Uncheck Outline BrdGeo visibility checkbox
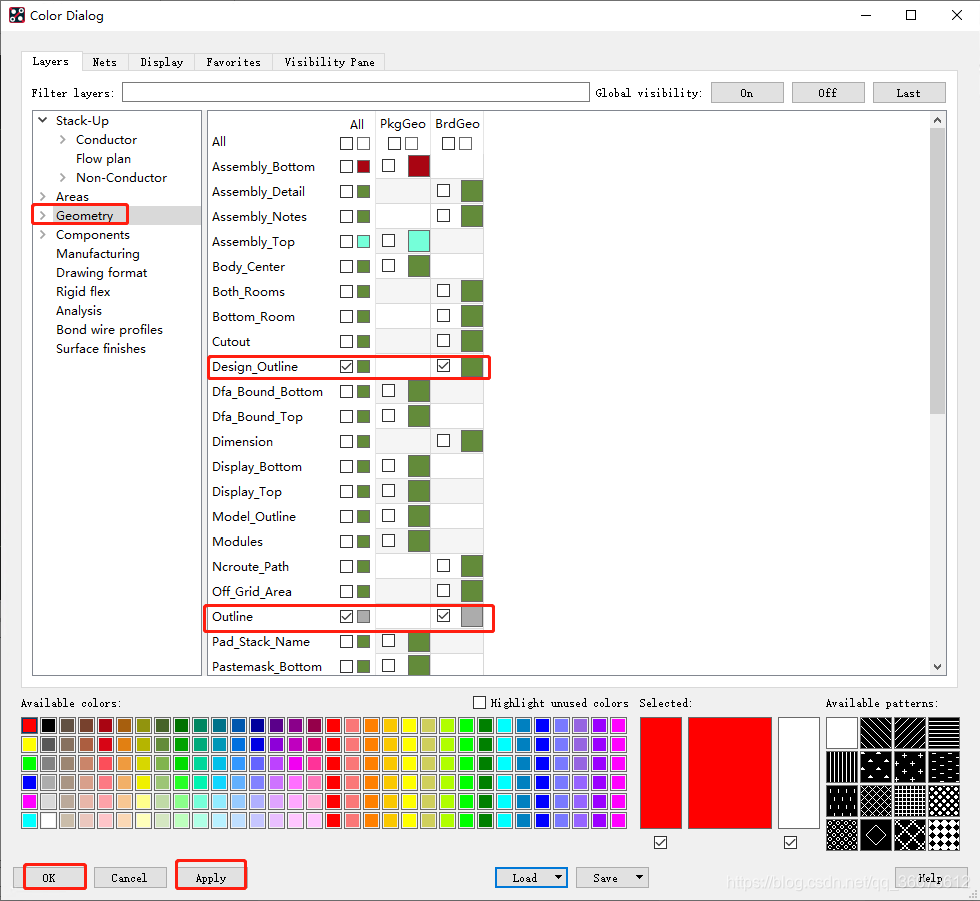Image resolution: width=980 pixels, height=901 pixels. point(444,615)
